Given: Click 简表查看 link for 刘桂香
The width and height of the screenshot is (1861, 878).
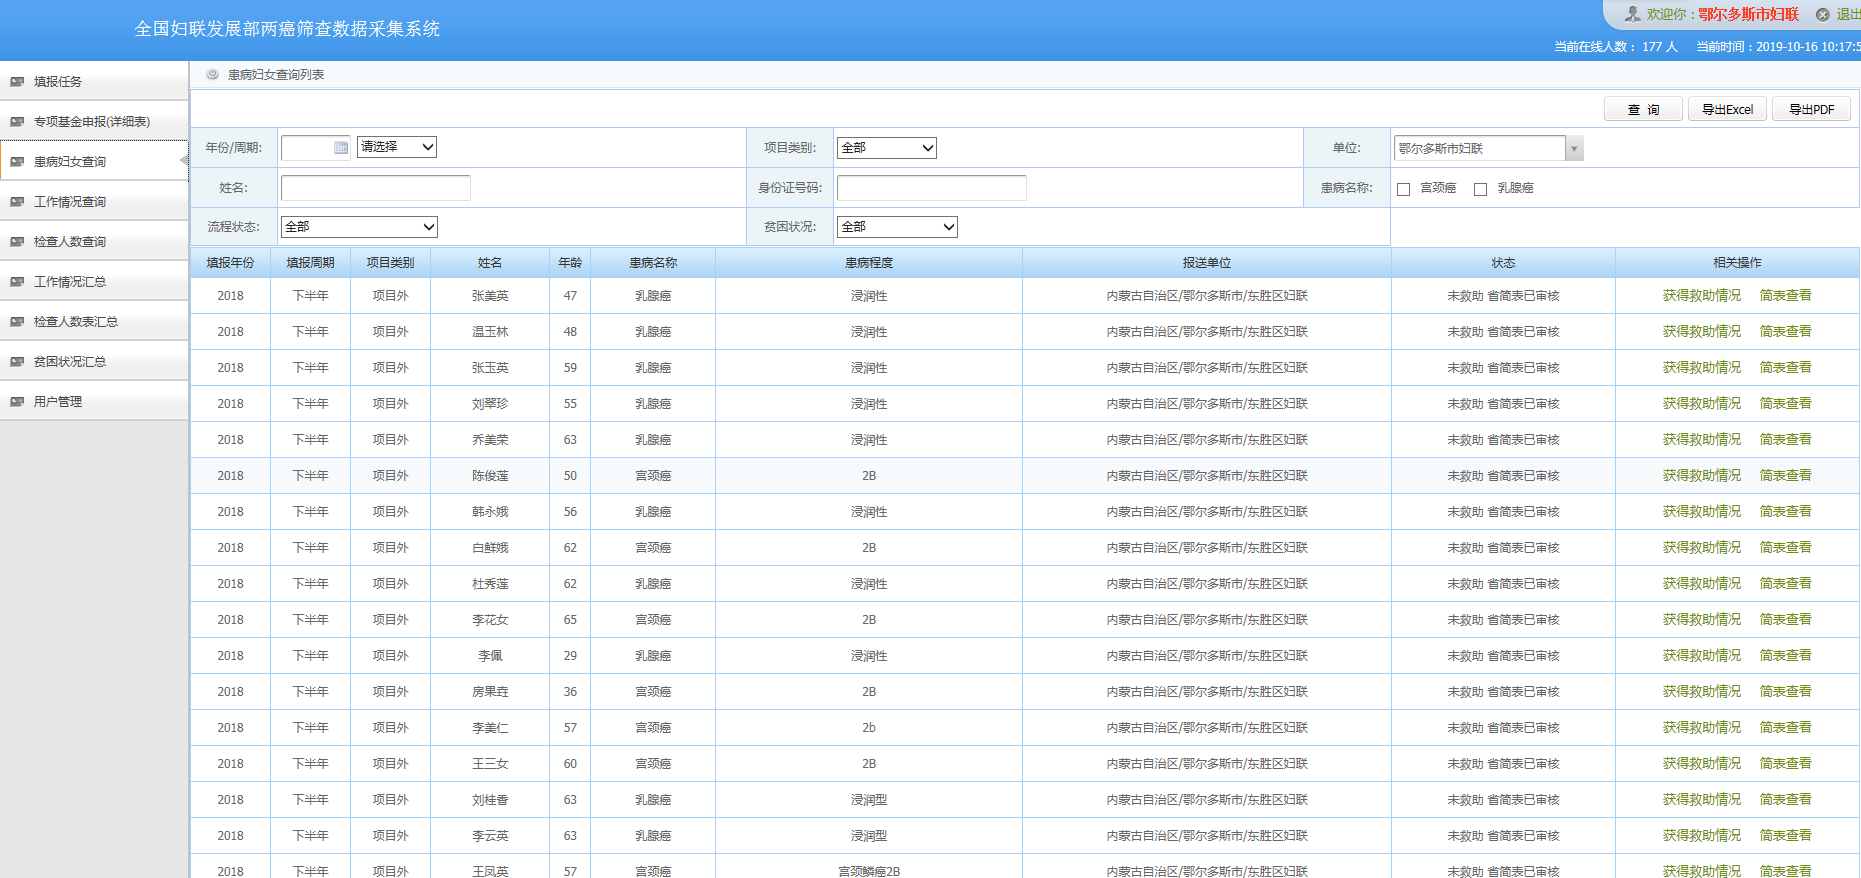Looking at the screenshot, I should click(x=1786, y=800).
